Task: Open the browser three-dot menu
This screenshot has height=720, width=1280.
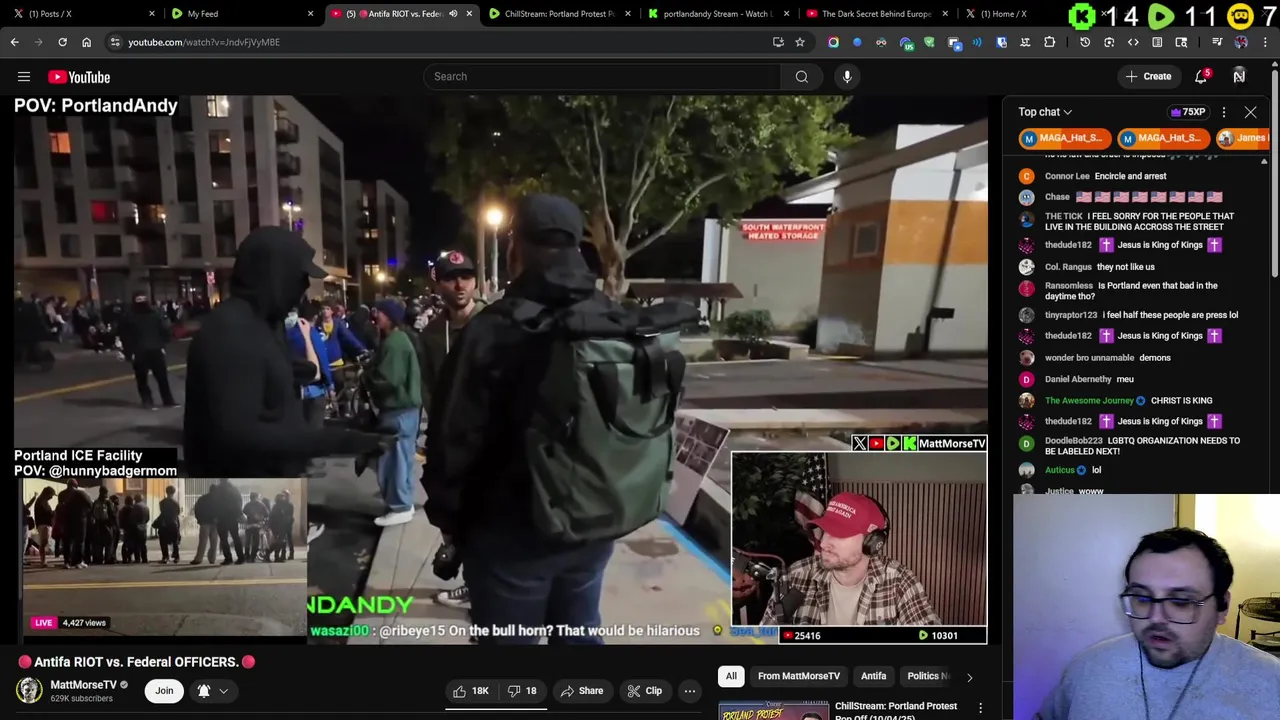Action: [x=1266, y=42]
